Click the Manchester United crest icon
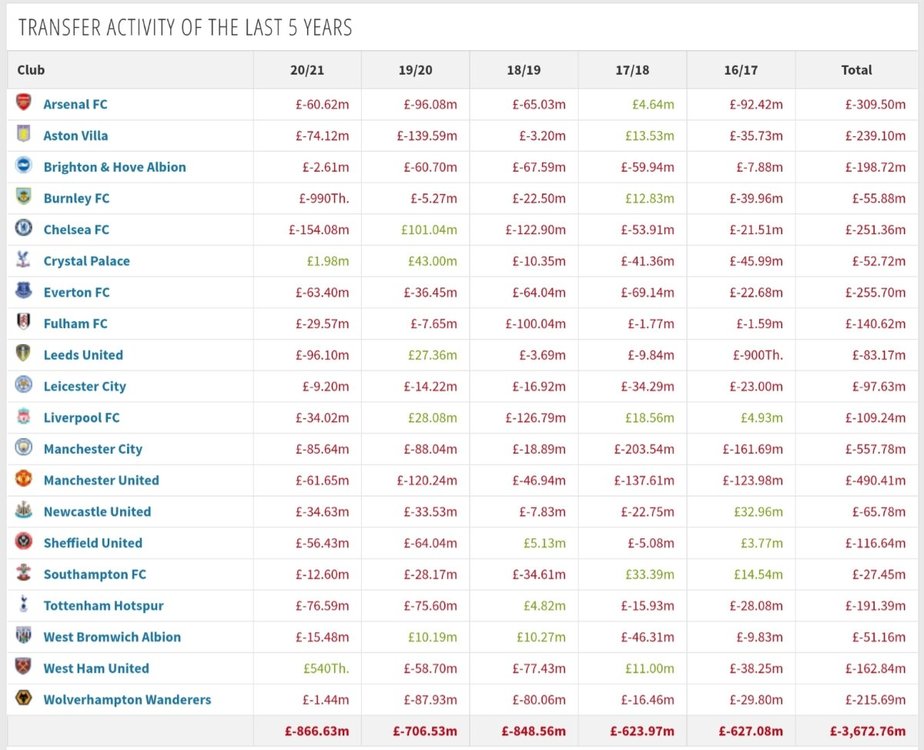924x750 pixels. click(24, 478)
